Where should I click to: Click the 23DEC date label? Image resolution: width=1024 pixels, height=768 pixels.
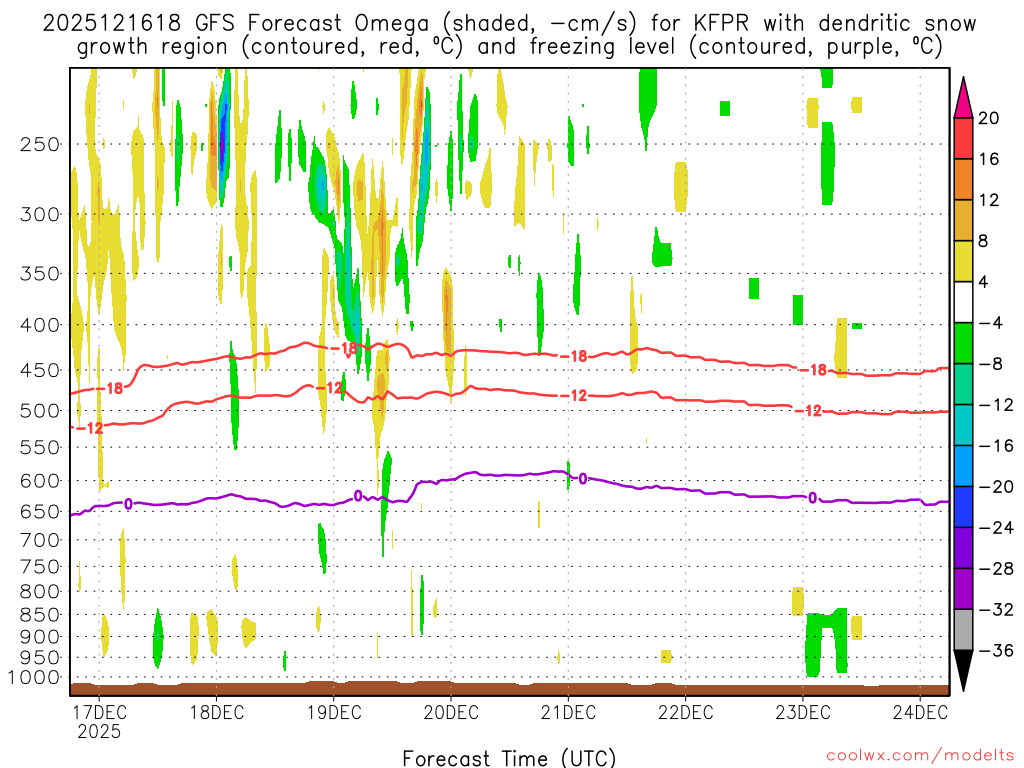coord(803,712)
